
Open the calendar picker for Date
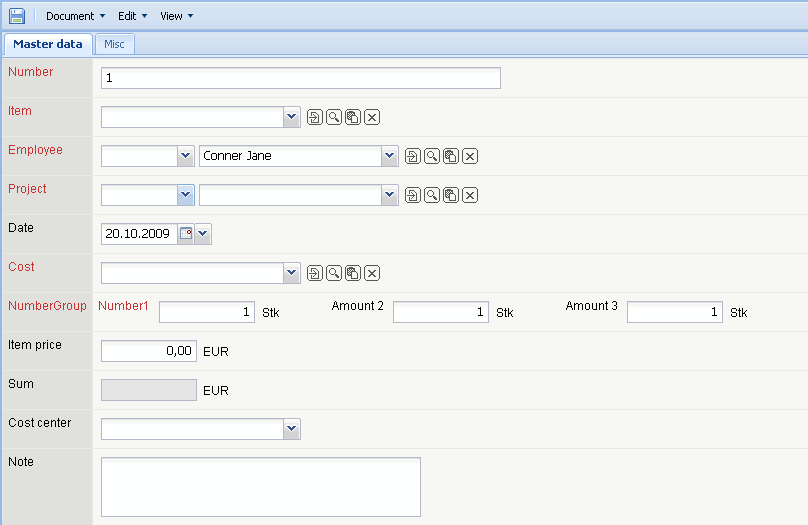pyautogui.click(x=185, y=234)
